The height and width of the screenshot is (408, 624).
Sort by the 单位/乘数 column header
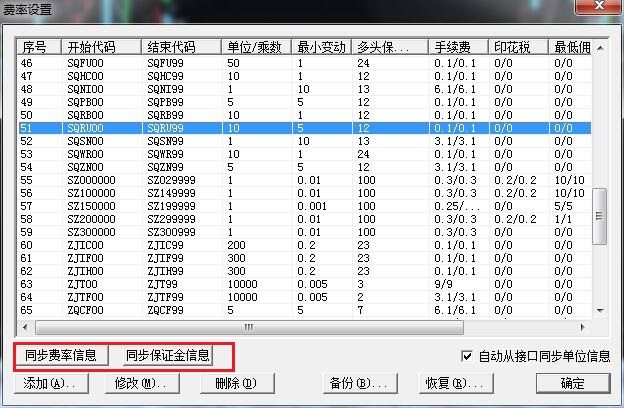click(257, 47)
